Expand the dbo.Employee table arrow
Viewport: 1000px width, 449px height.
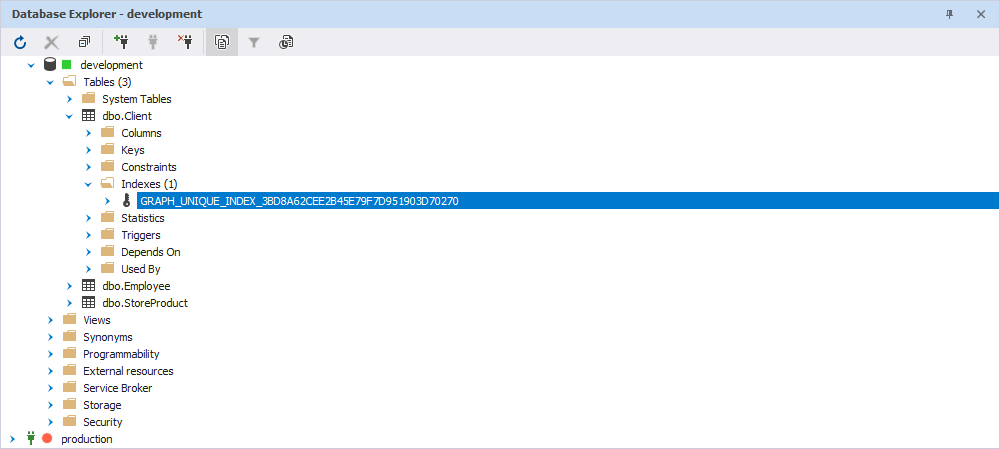[70, 286]
